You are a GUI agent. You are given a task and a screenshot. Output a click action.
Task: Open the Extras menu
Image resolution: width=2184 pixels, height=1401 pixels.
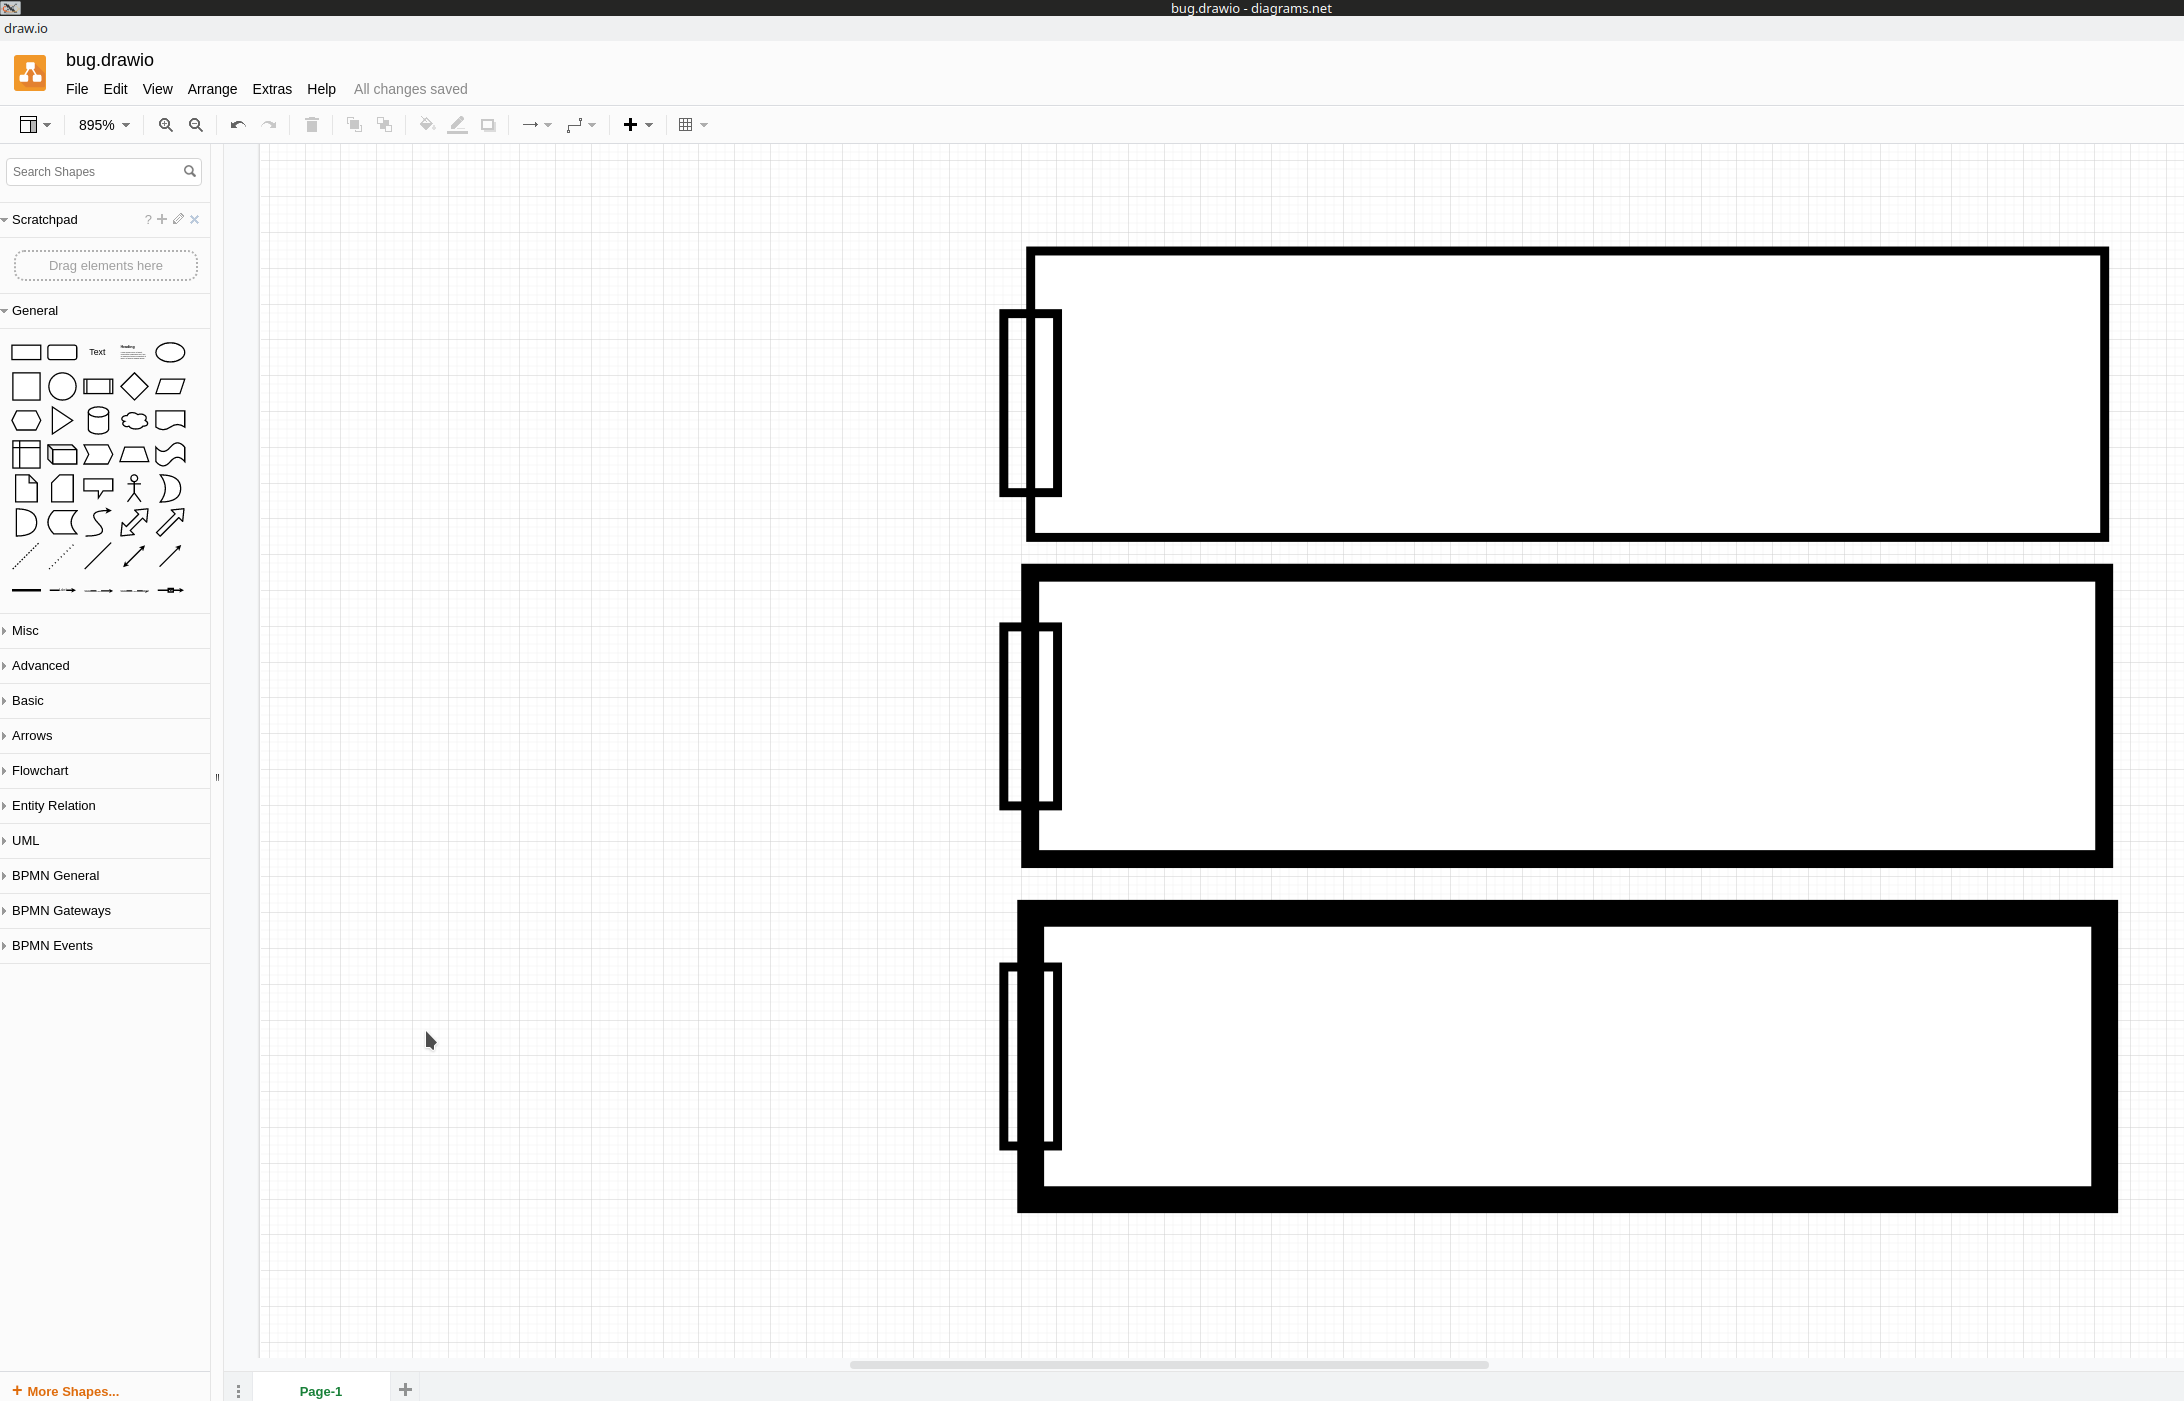point(272,89)
